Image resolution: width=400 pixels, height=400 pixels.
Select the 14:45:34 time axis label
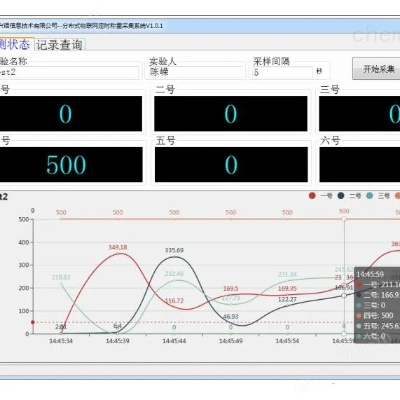[x=61, y=341]
